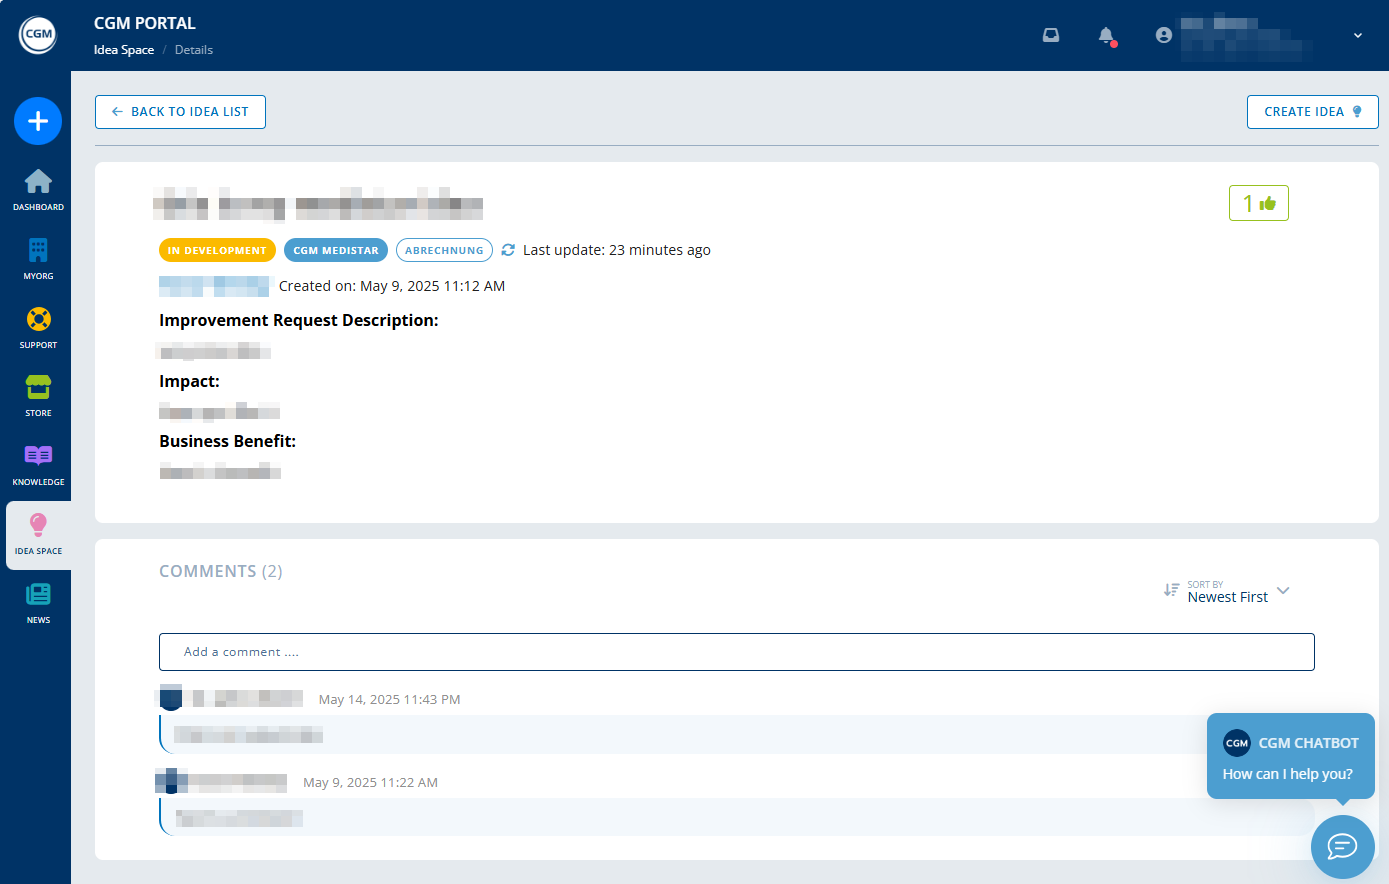Select the Idea Space sidebar tab

(38, 534)
